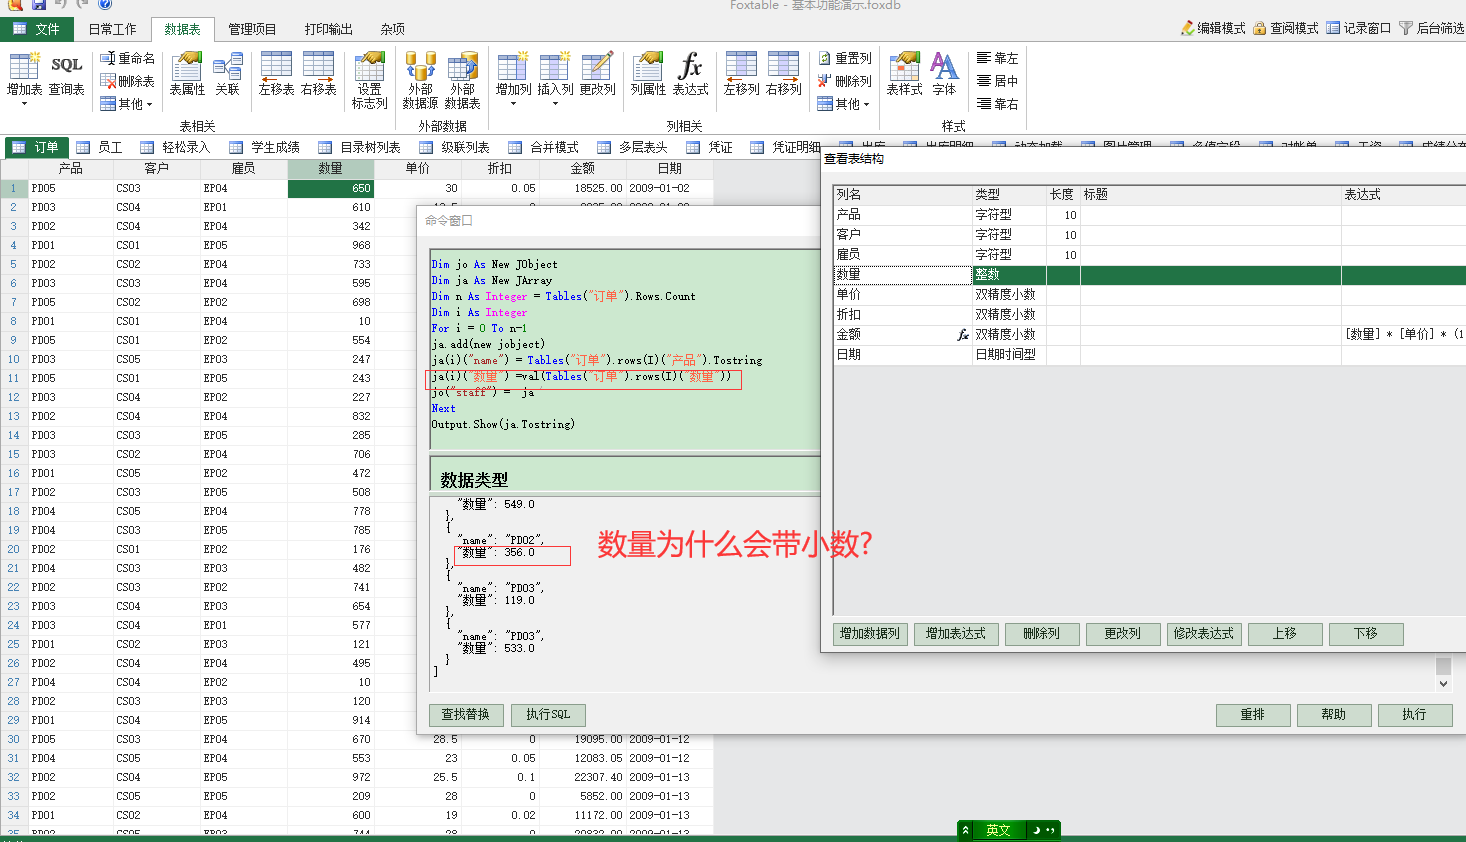
Task: Toggle the 记录窗口 record window
Action: click(1358, 28)
